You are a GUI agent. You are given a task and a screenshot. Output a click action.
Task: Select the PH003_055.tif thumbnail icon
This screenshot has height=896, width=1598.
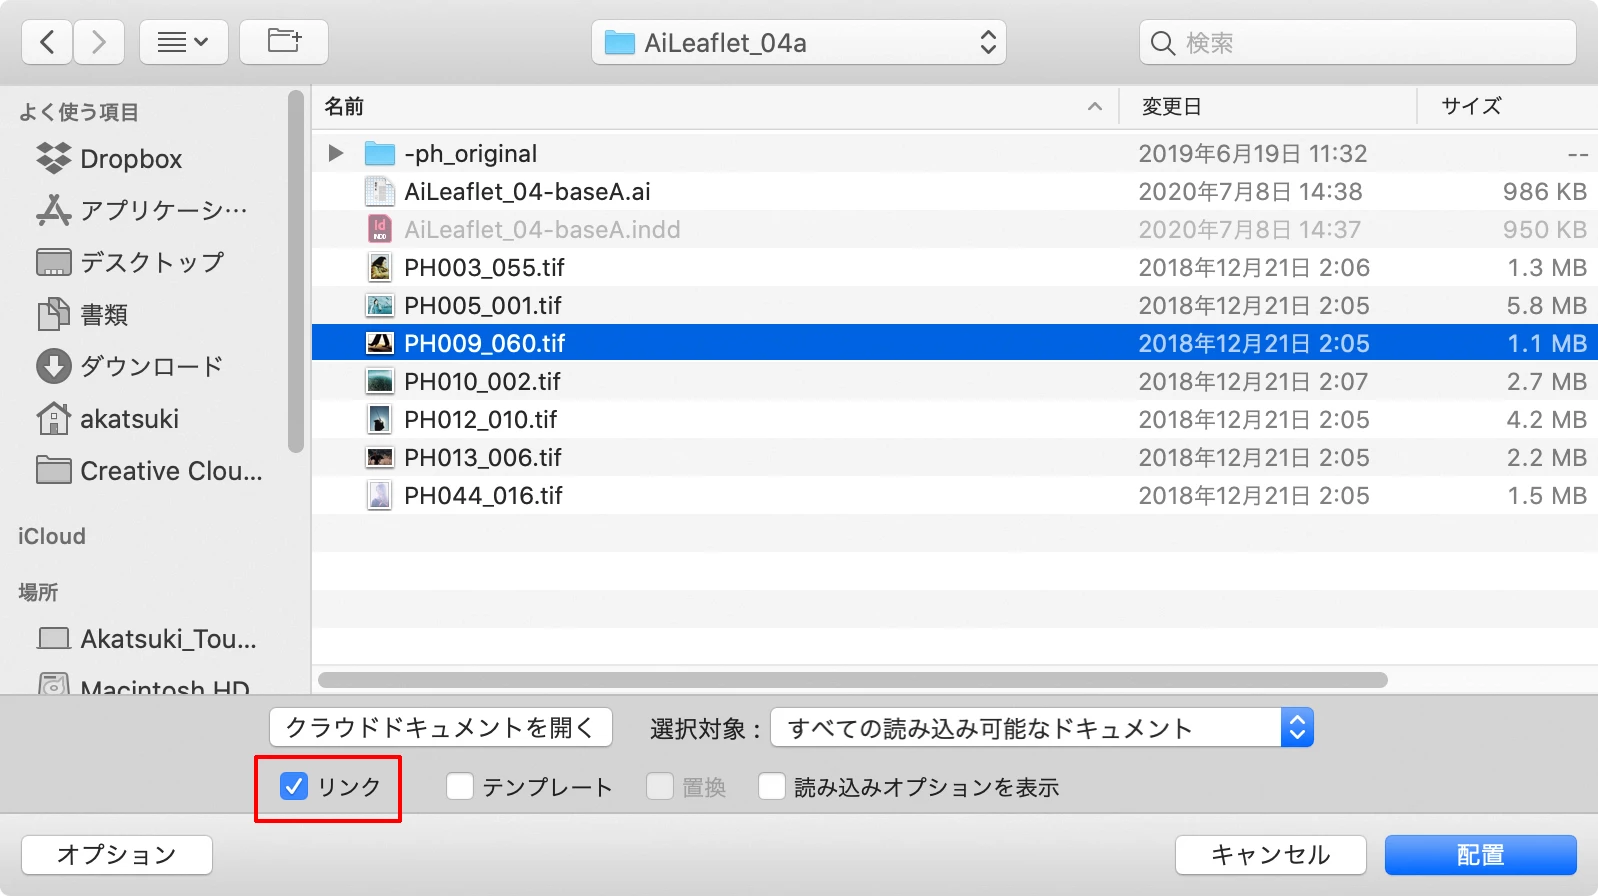tap(380, 267)
